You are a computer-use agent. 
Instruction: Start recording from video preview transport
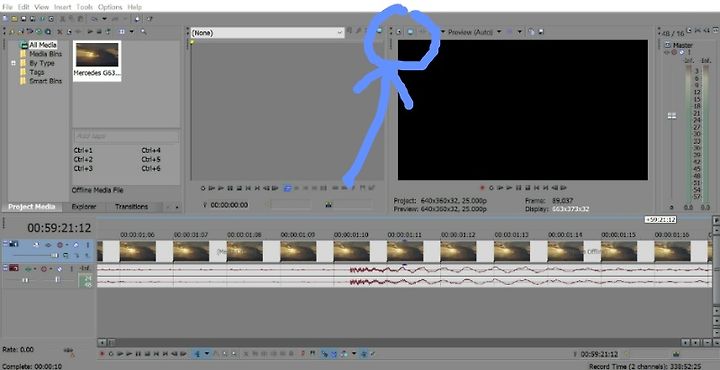tap(482, 188)
